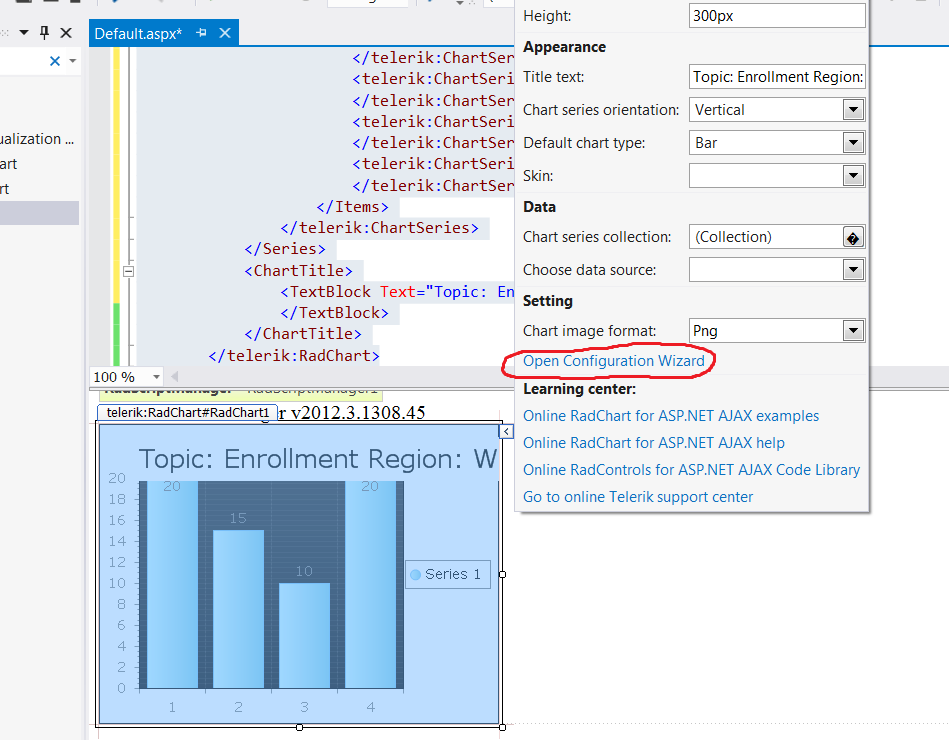Screen dimensions: 949x748
Task: Close smart tag panel via arrow glyph
Action: click(507, 431)
